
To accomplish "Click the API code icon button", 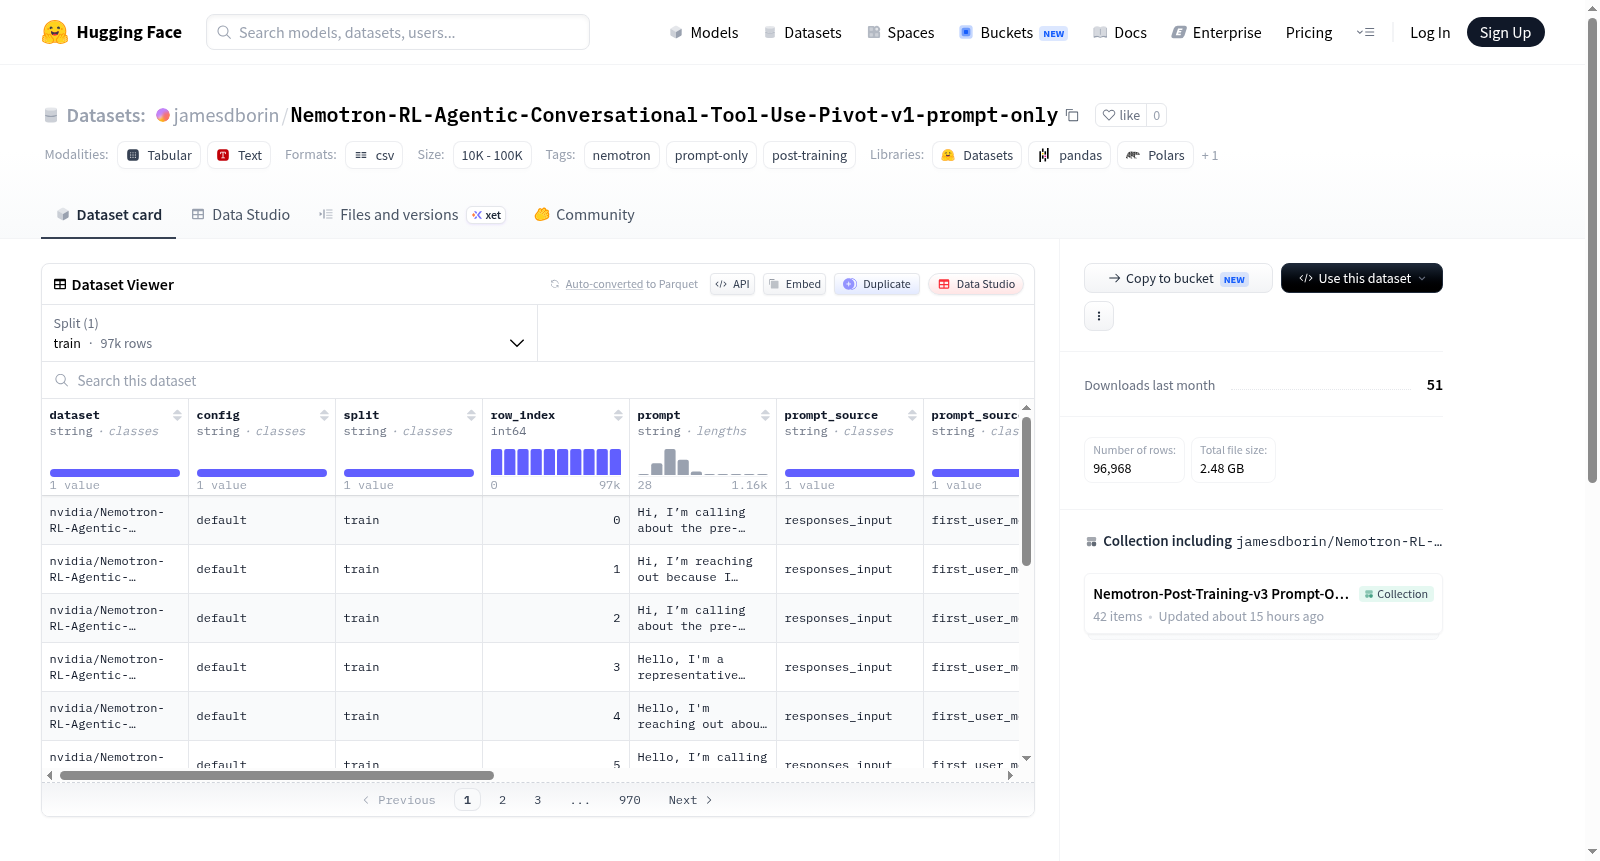I will click(732, 284).
